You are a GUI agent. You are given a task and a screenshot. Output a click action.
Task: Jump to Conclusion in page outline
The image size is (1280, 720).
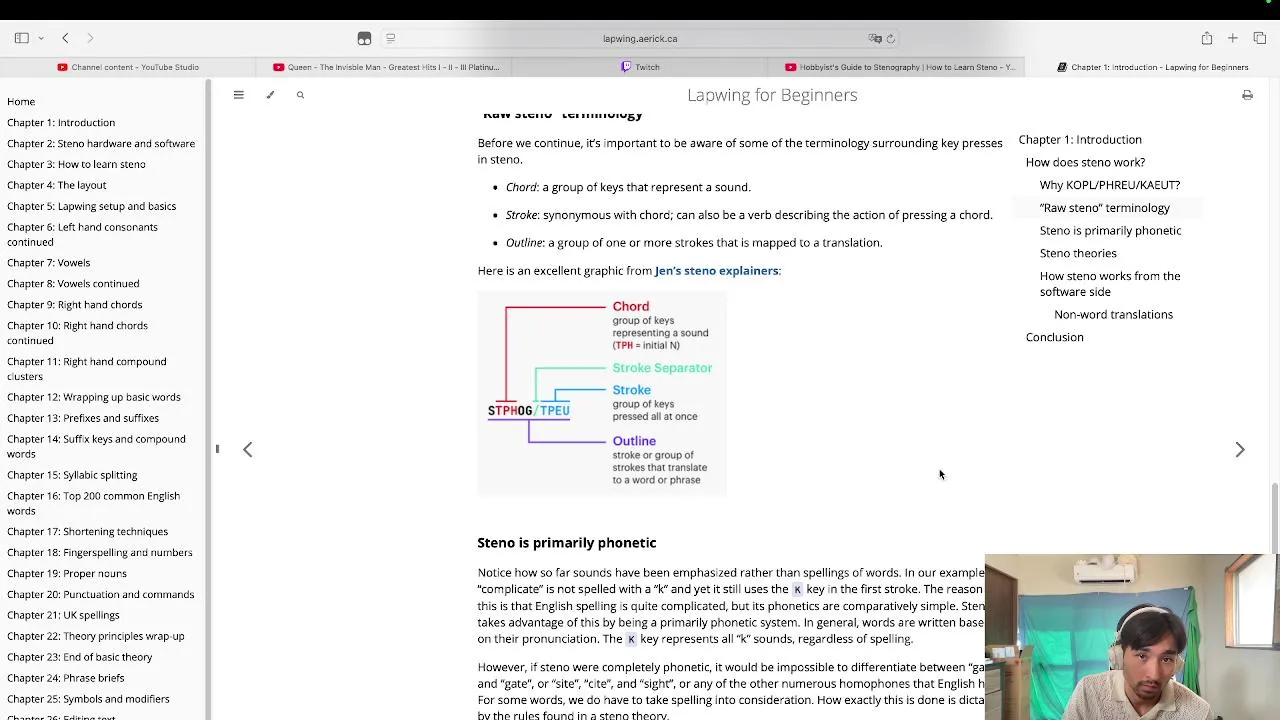(x=1055, y=337)
